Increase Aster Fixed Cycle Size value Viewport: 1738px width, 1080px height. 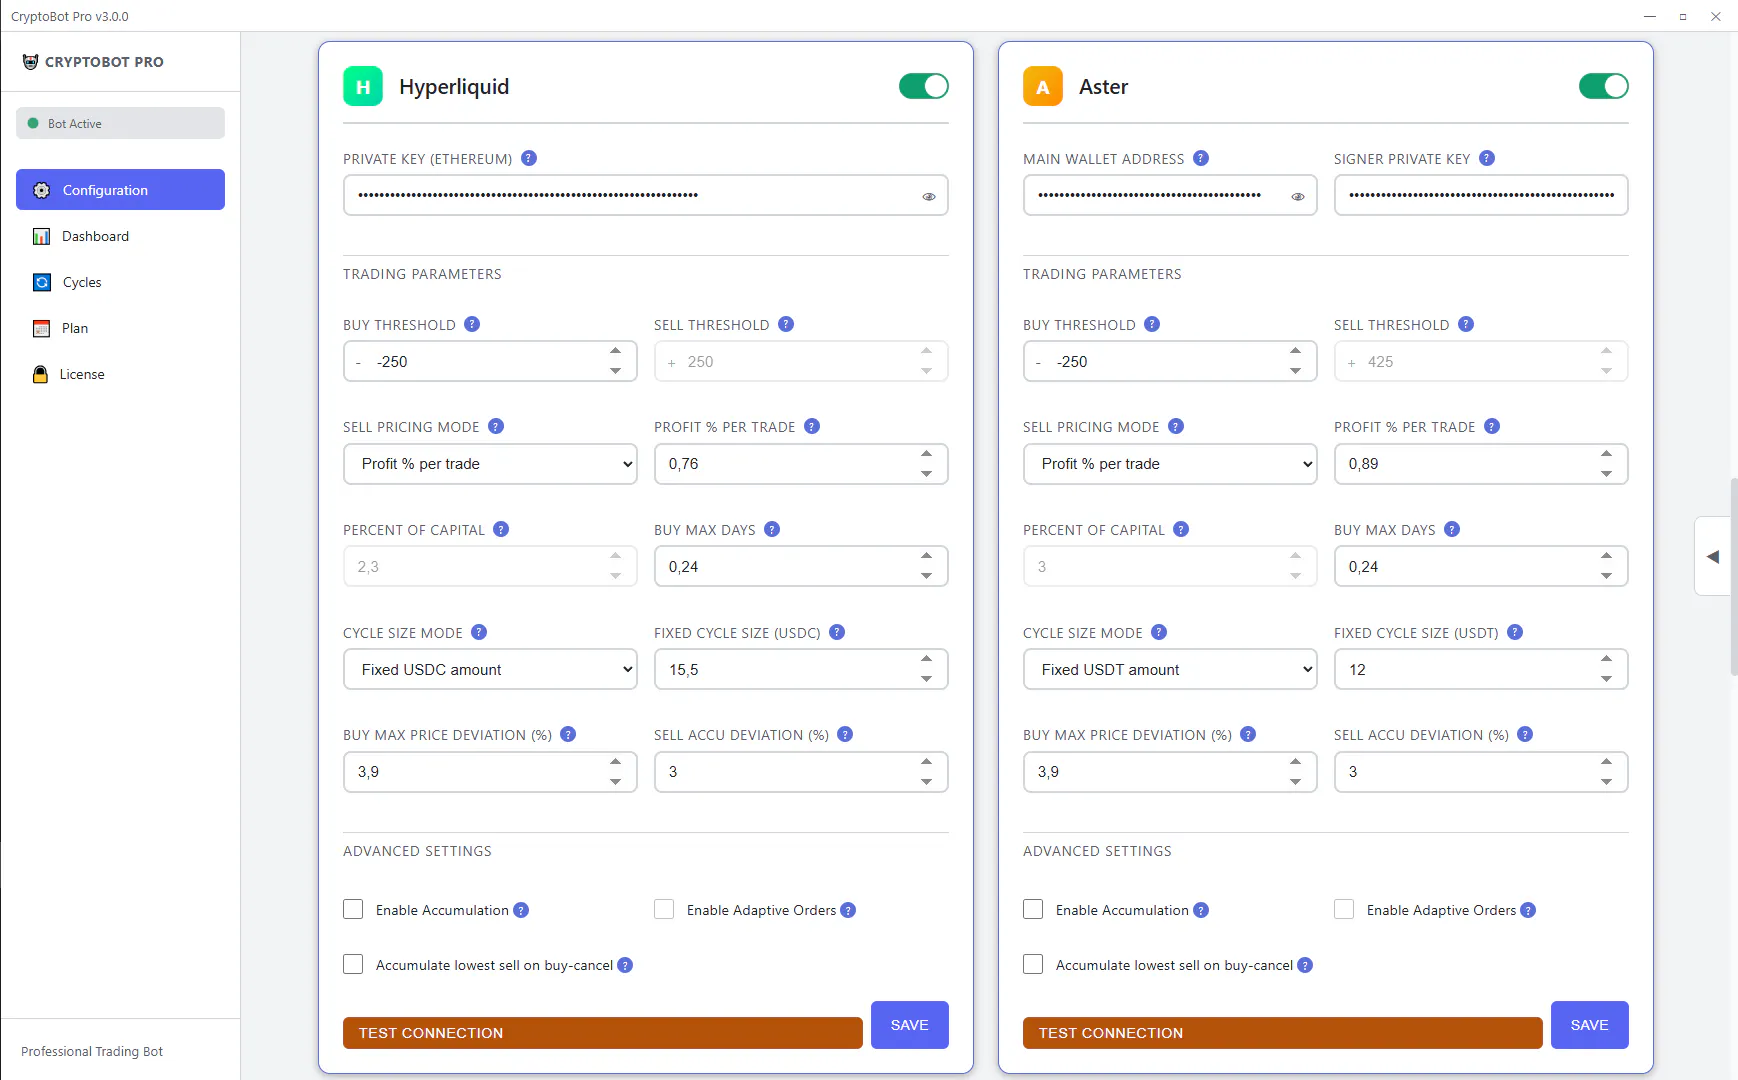click(x=1607, y=659)
